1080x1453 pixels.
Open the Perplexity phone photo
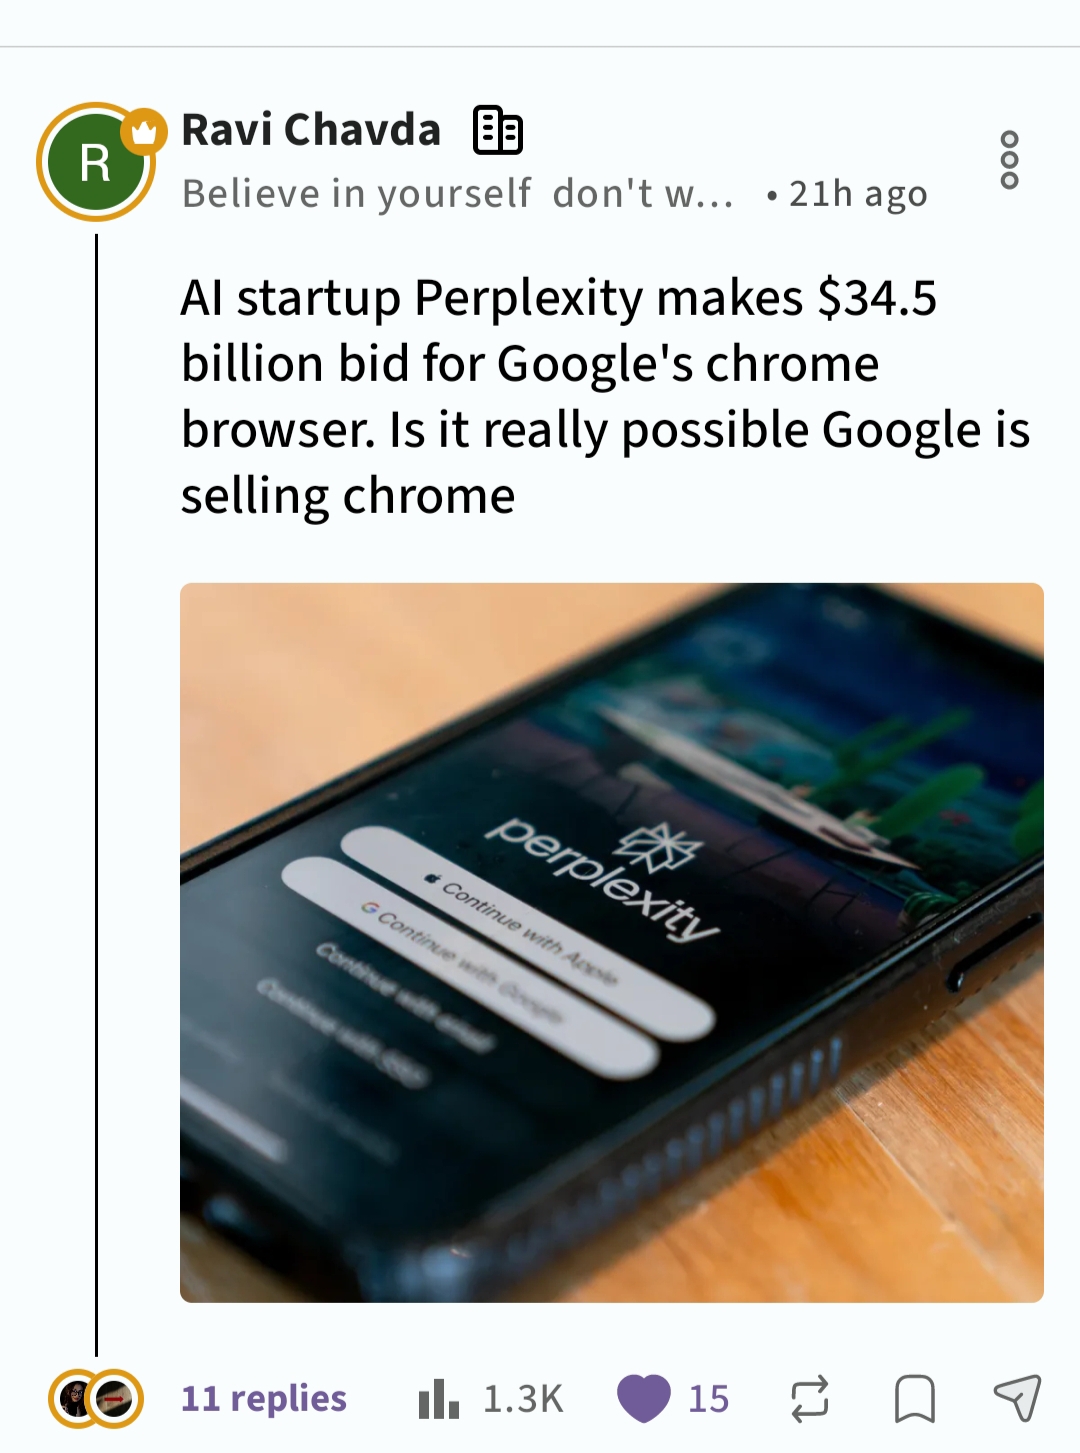coord(611,942)
